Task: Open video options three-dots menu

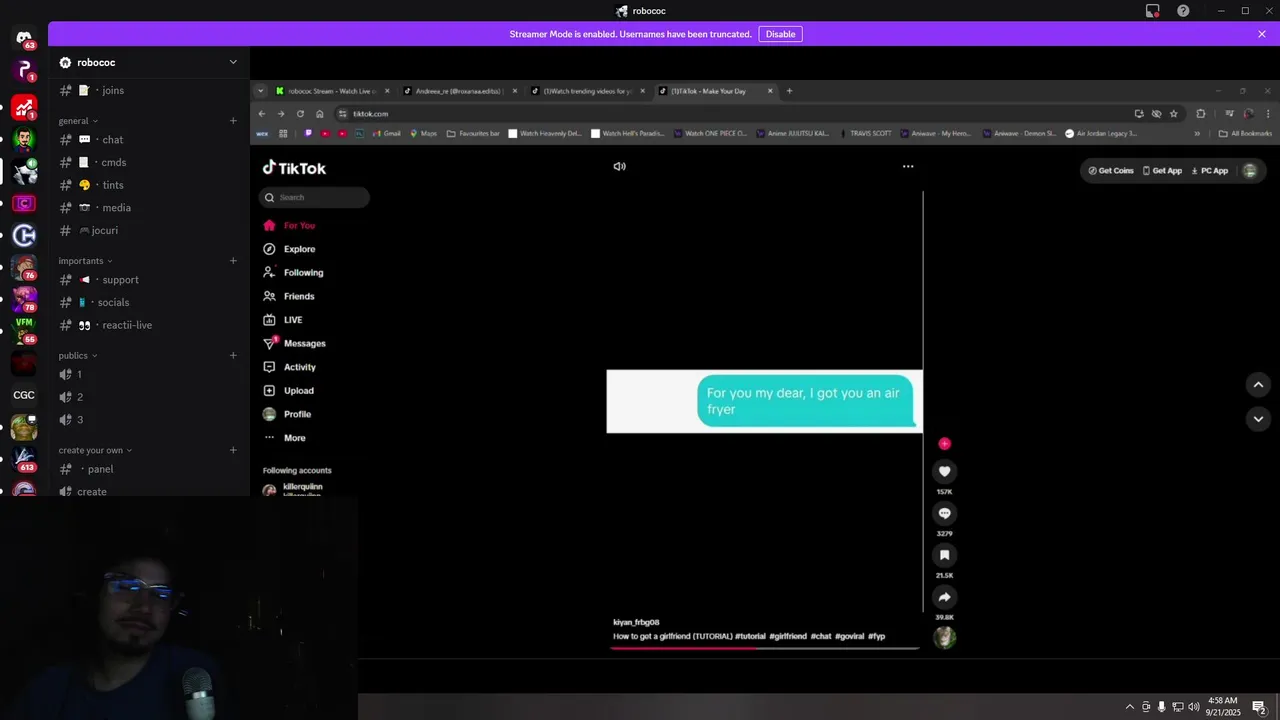Action: click(x=908, y=167)
